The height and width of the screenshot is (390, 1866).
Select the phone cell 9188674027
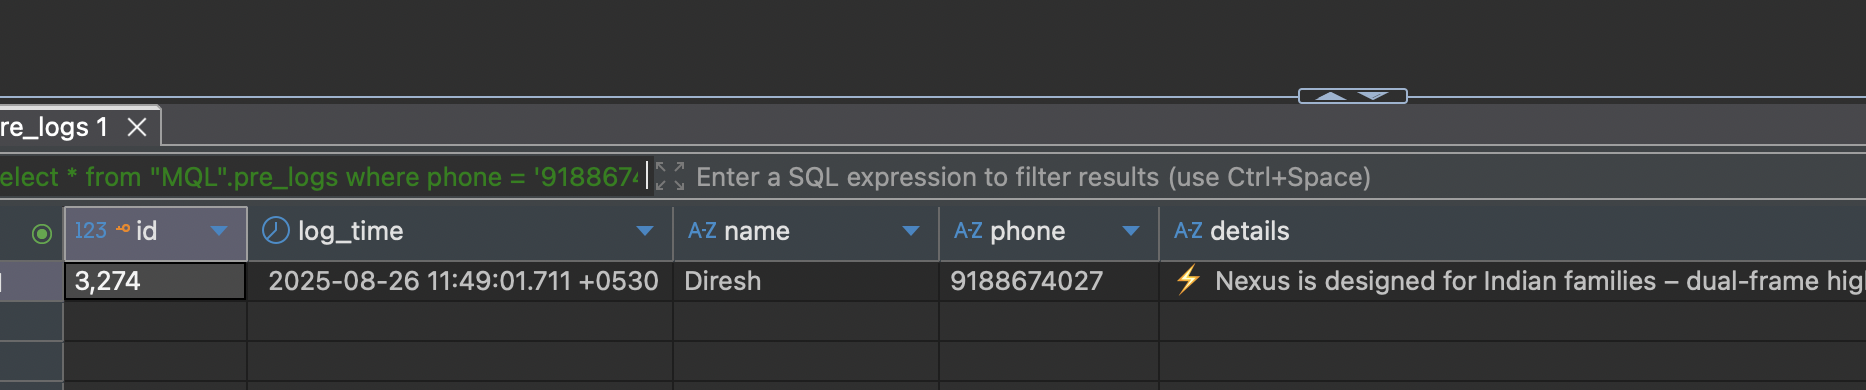coord(1049,281)
